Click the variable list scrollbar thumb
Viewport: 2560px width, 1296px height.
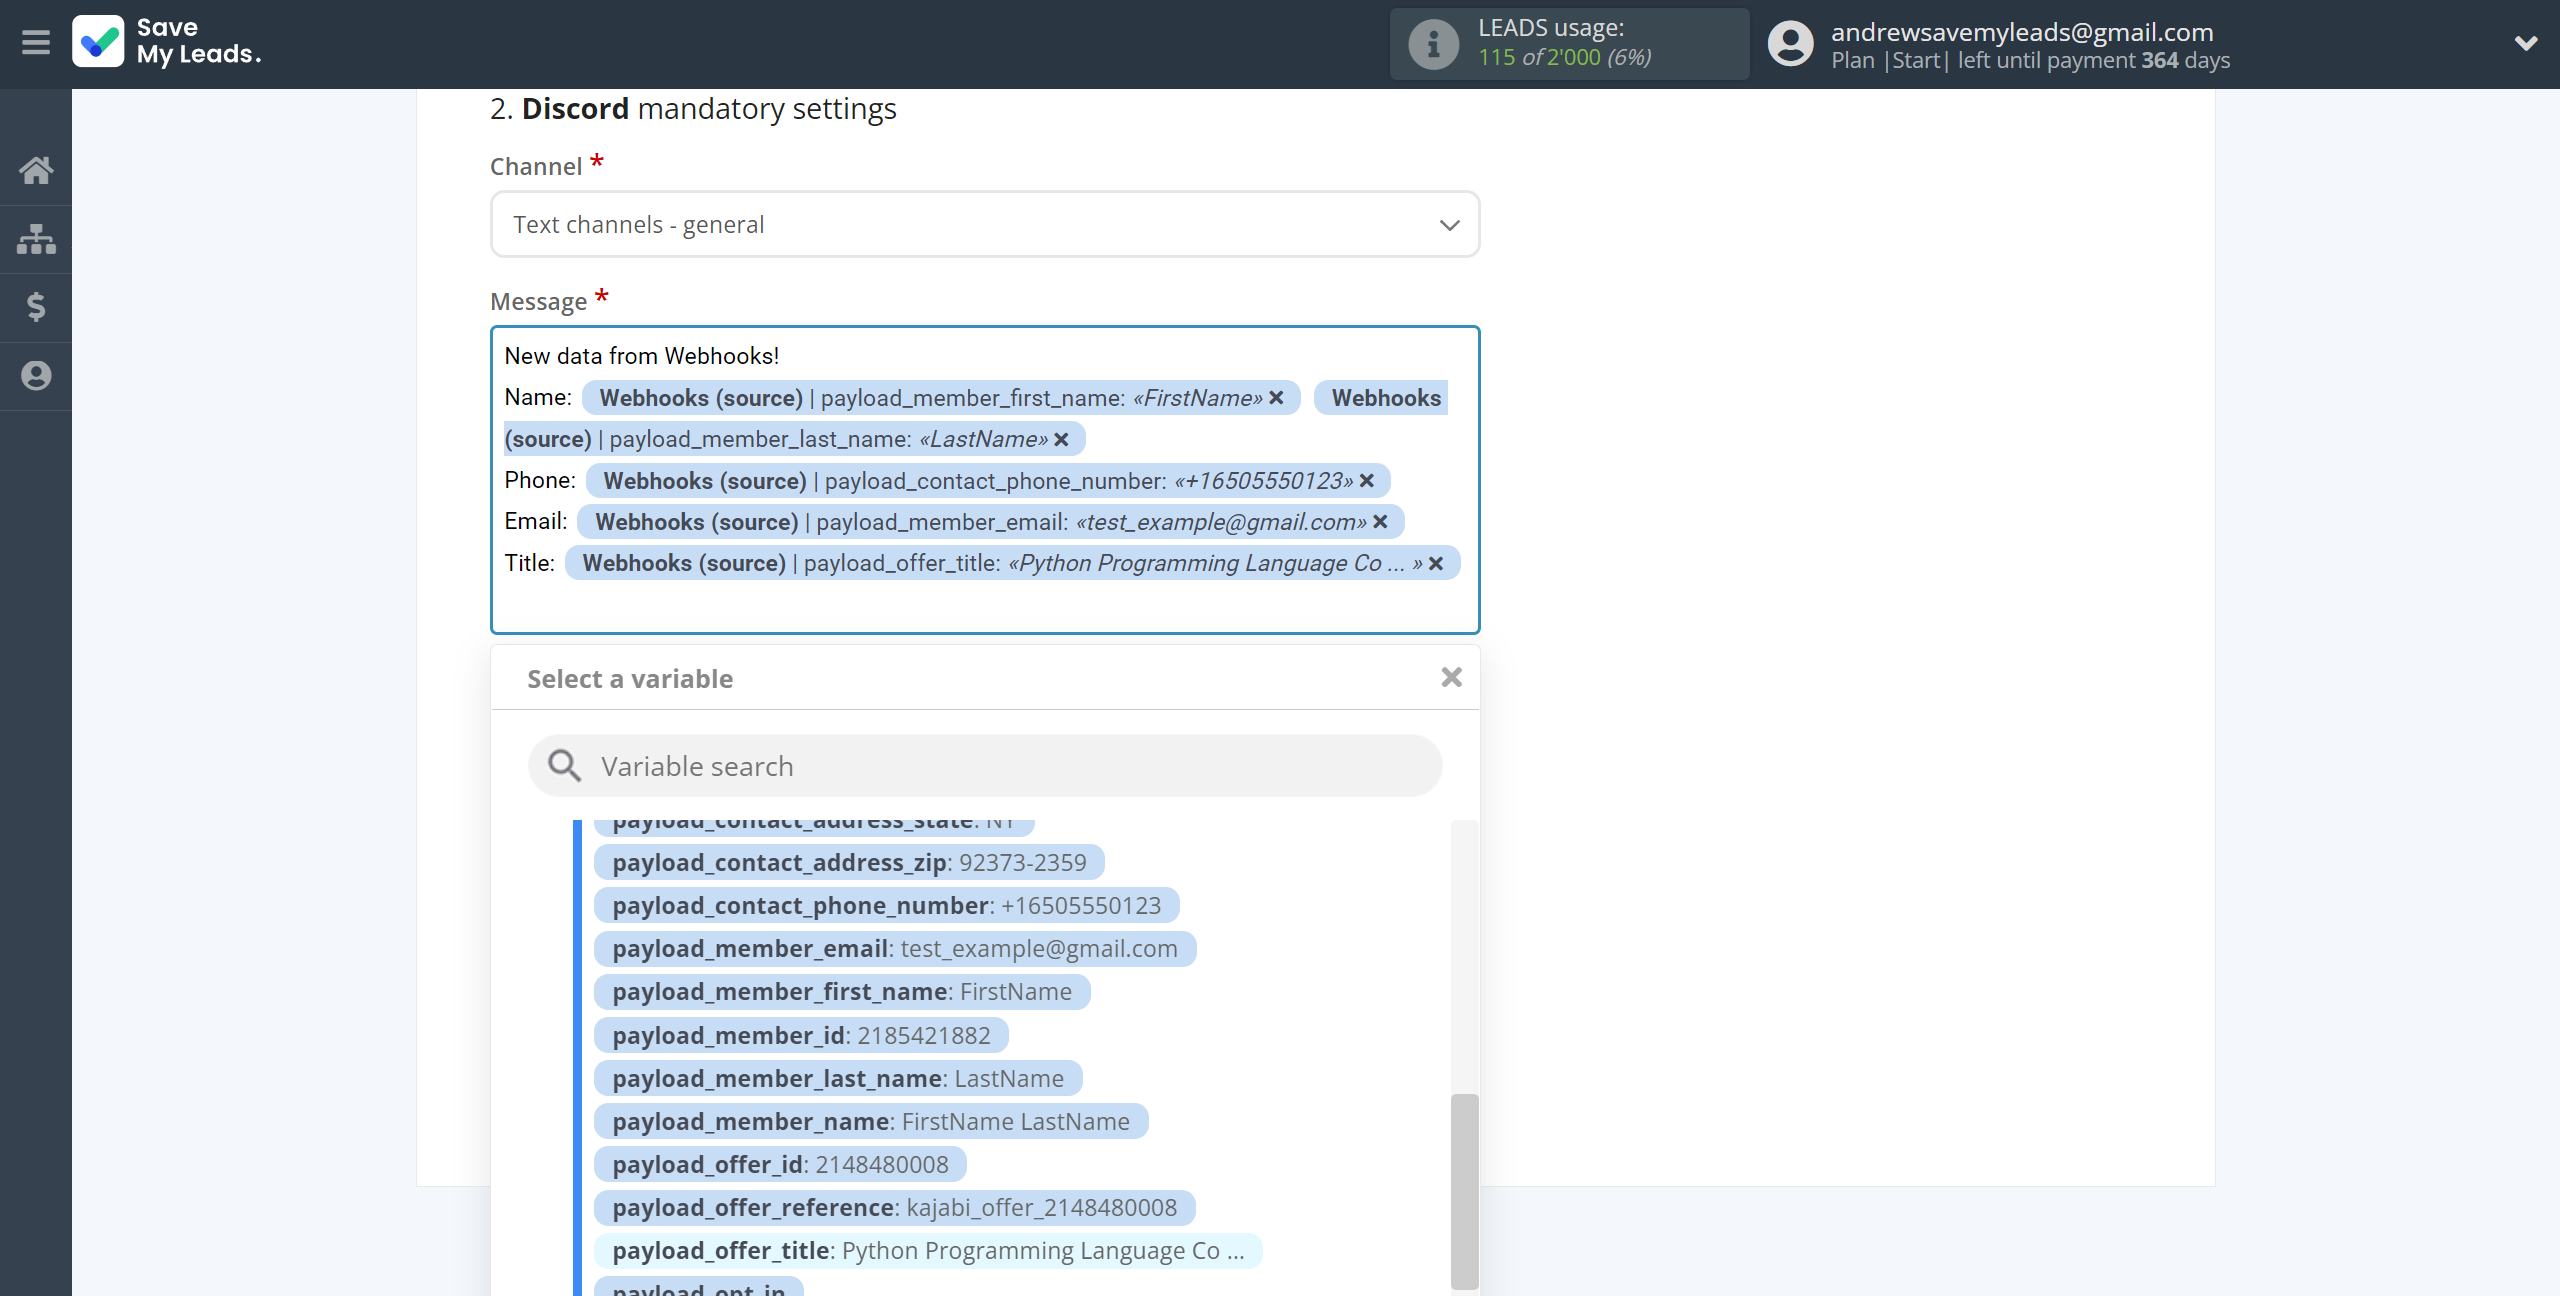tap(1464, 1191)
